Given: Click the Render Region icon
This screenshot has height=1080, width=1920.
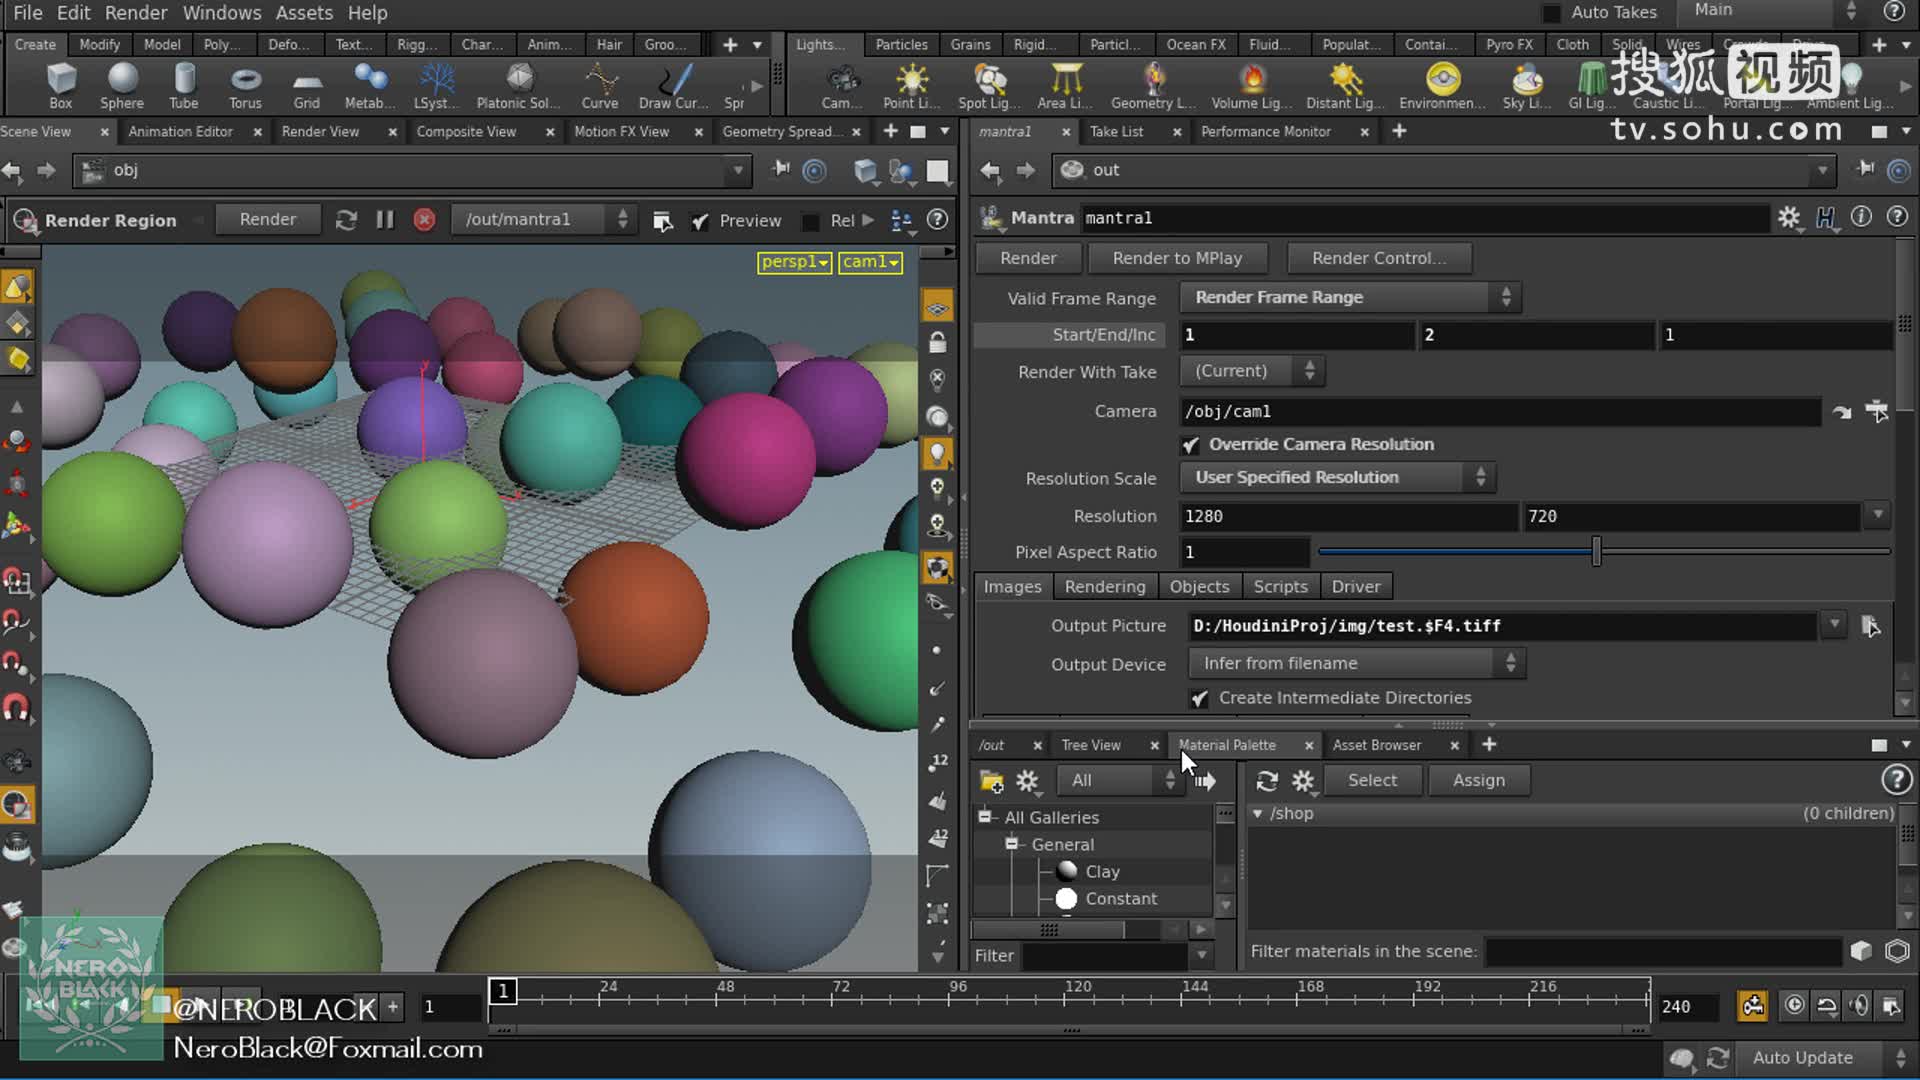Looking at the screenshot, I should 25,219.
